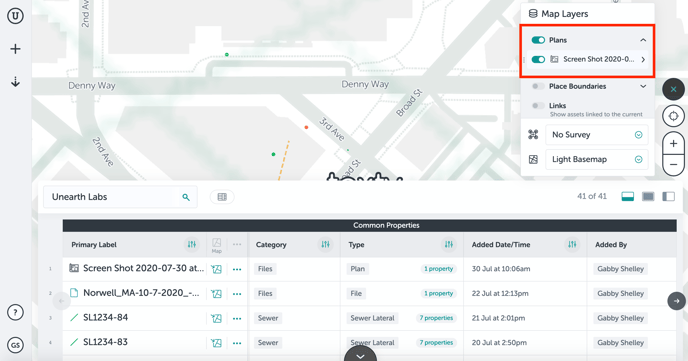Open the Screen Shot 2020-07-30 asset

point(143,268)
